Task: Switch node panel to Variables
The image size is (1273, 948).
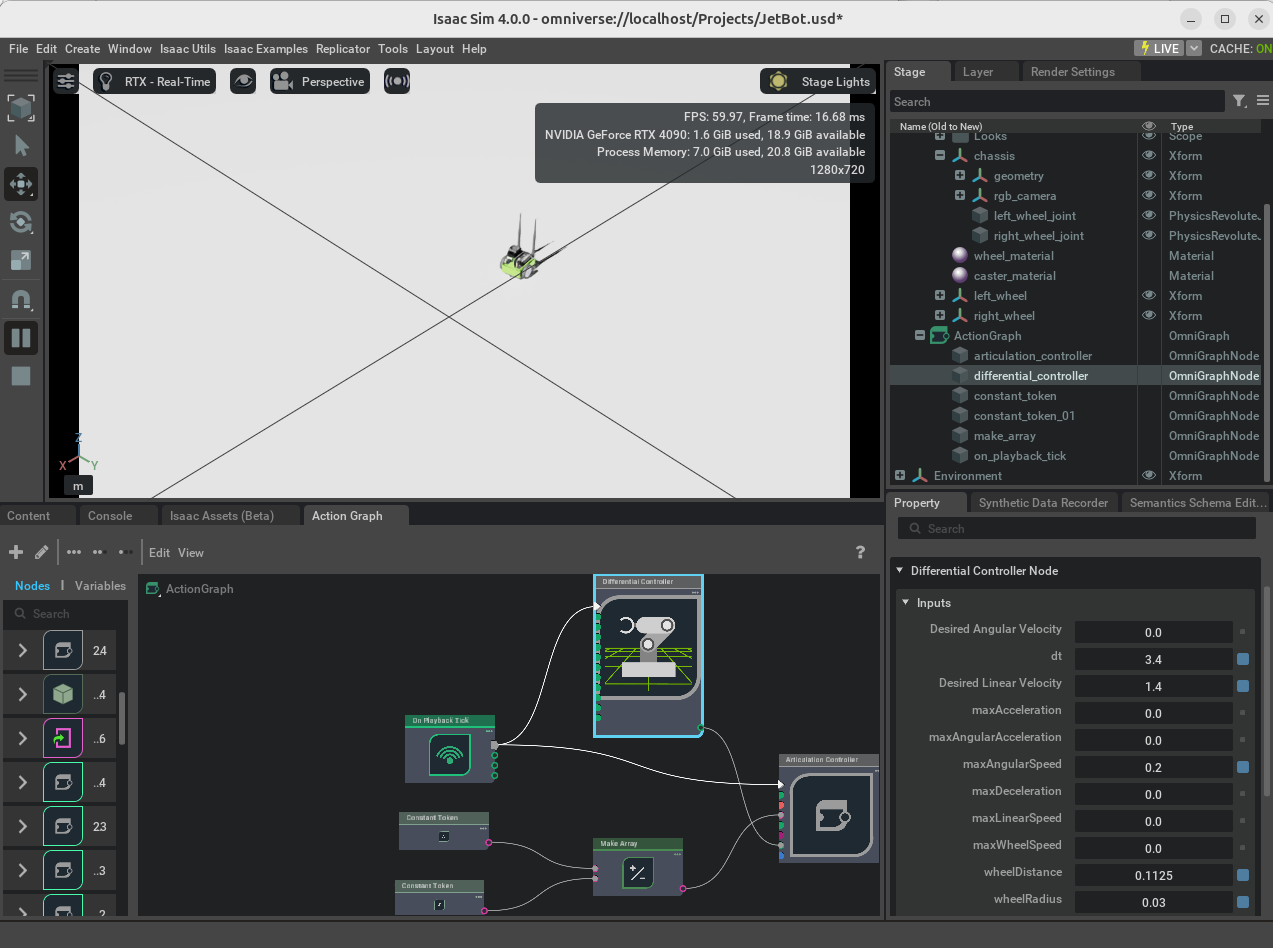Action: (x=100, y=586)
